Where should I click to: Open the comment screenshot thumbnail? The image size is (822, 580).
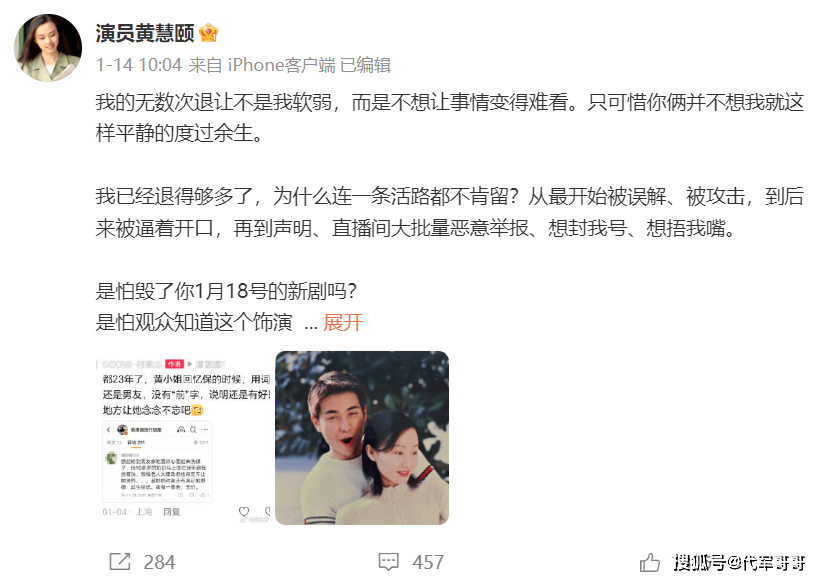183,438
